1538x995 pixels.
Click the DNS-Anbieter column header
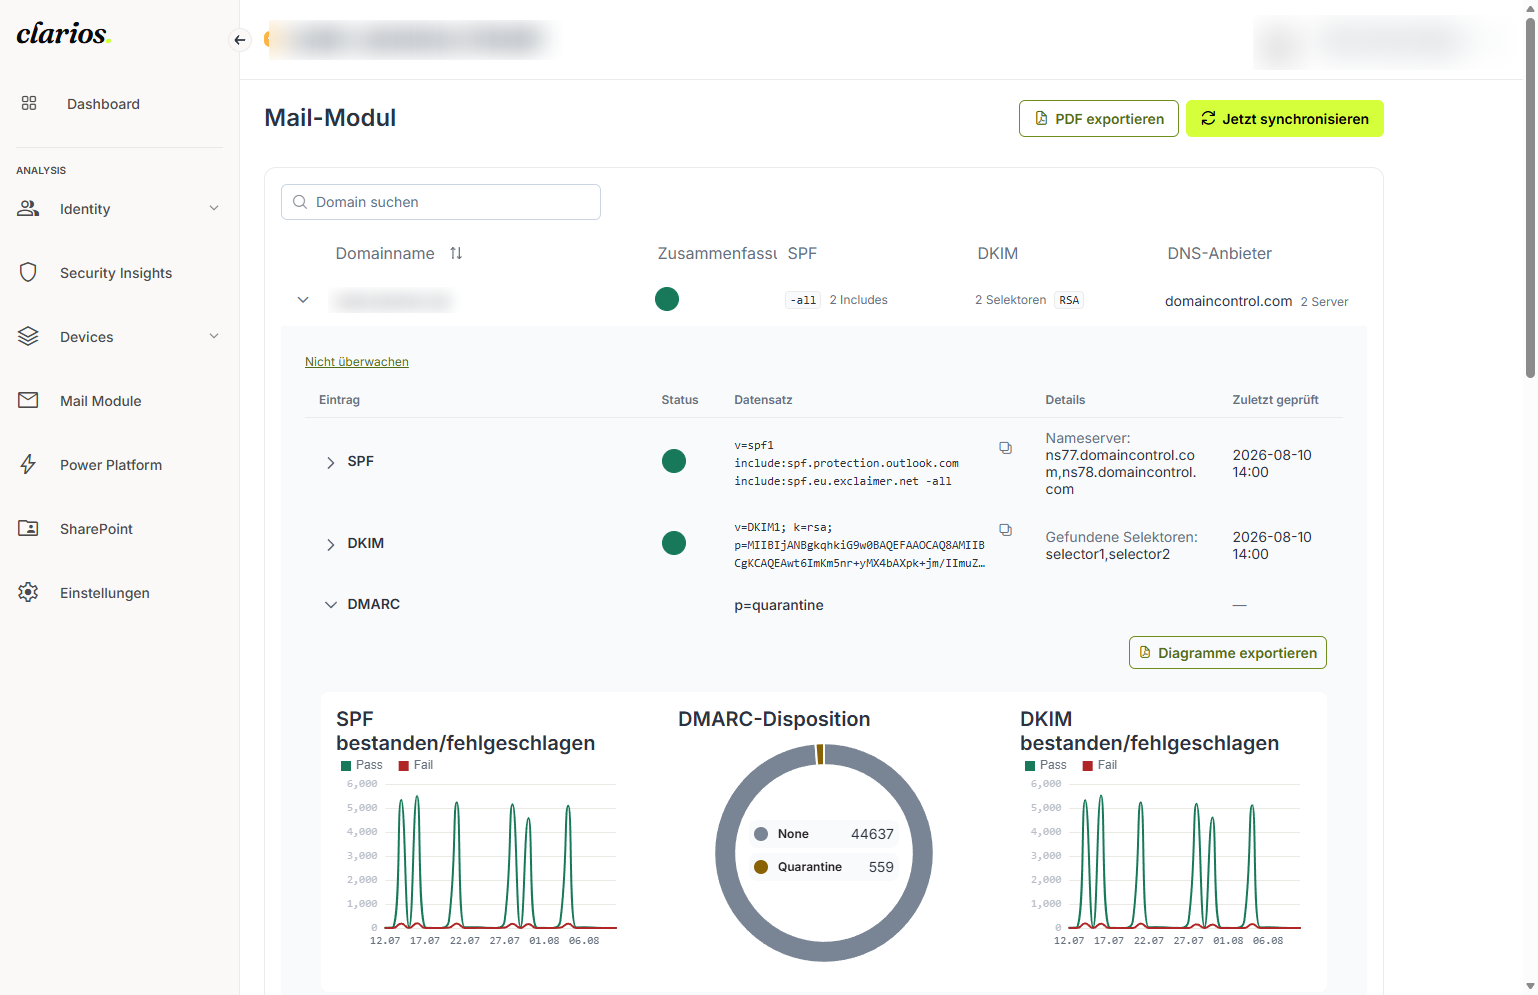pyautogui.click(x=1220, y=253)
